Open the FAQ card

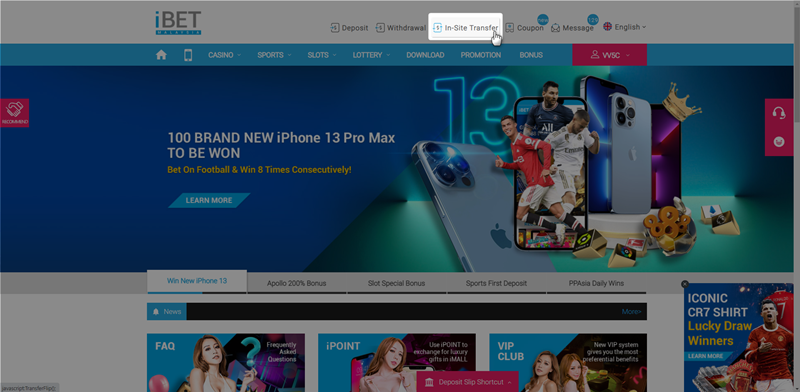[226, 362]
